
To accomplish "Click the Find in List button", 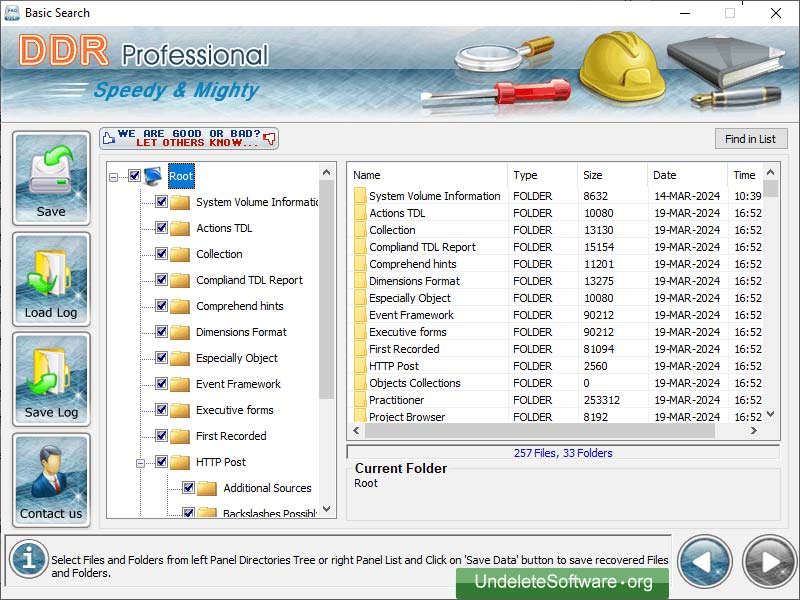I will point(751,139).
